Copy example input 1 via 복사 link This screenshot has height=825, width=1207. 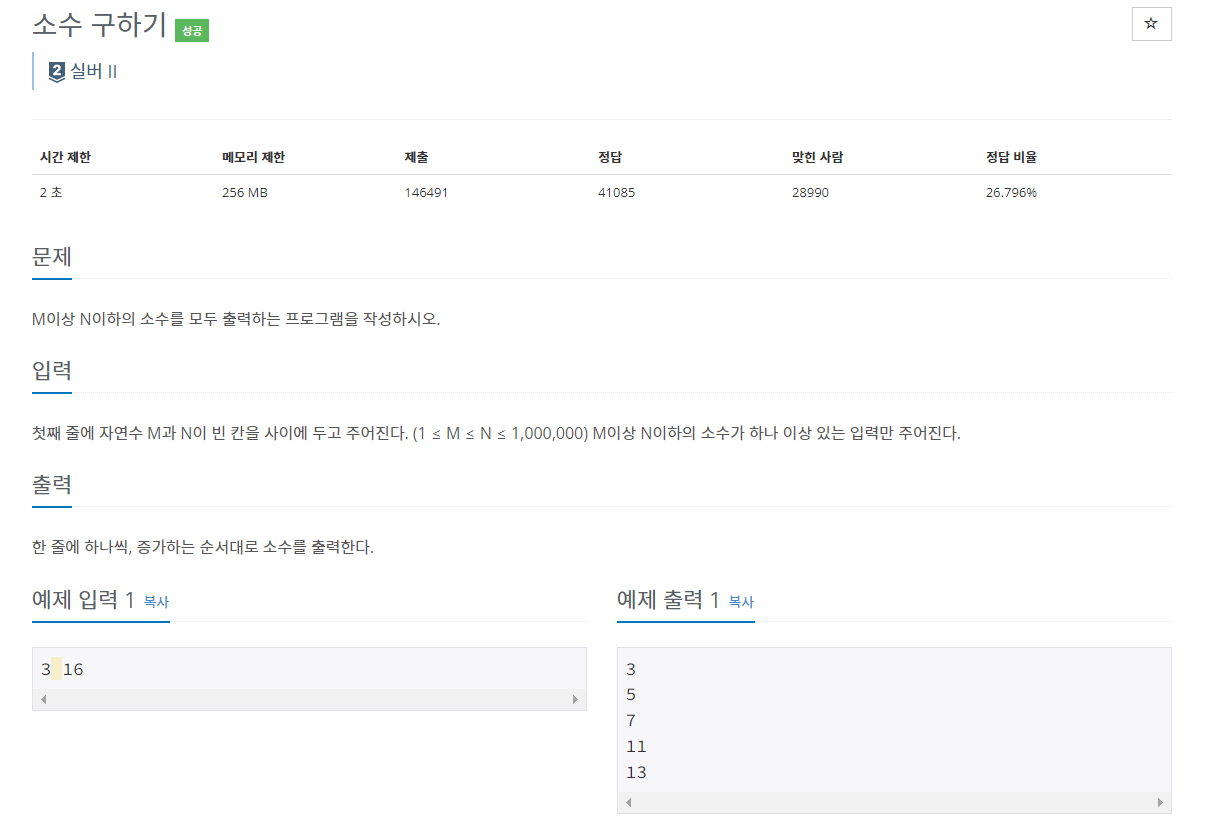click(156, 602)
